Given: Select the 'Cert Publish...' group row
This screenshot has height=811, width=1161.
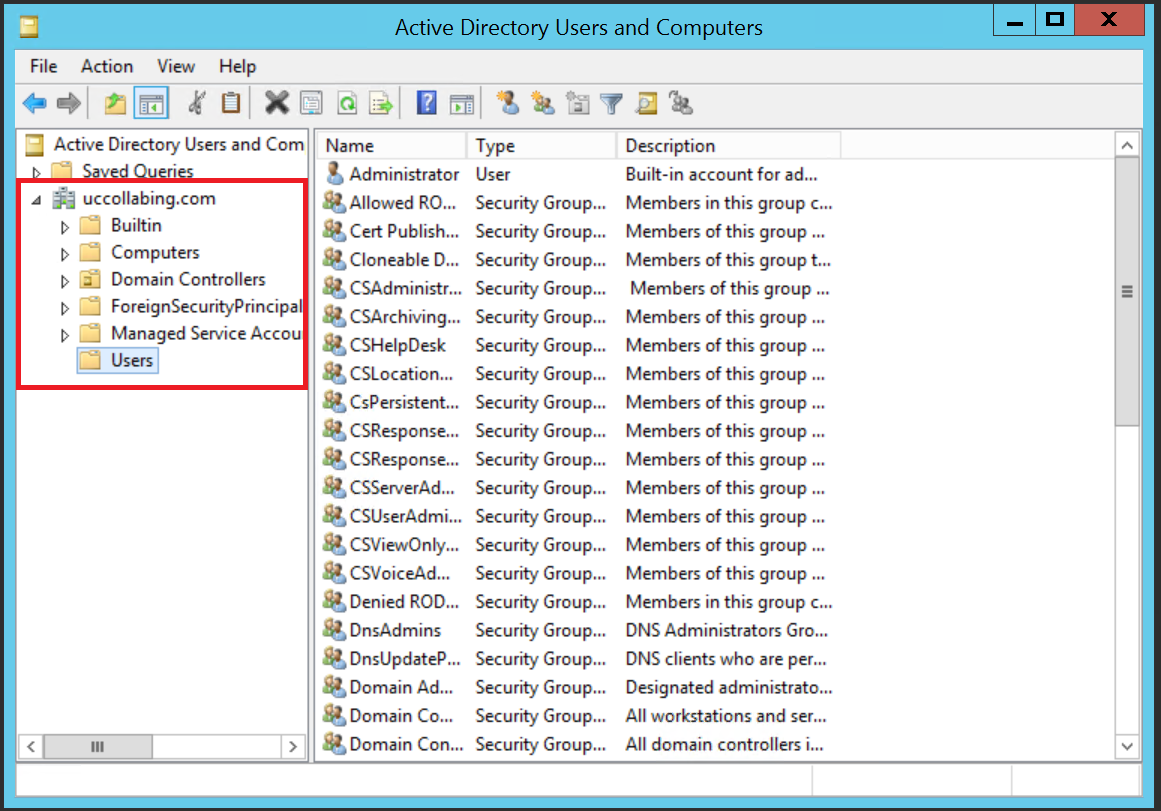Looking at the screenshot, I should [578, 231].
